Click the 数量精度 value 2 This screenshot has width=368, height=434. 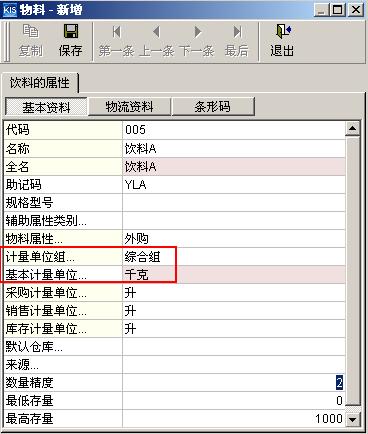[234, 383]
